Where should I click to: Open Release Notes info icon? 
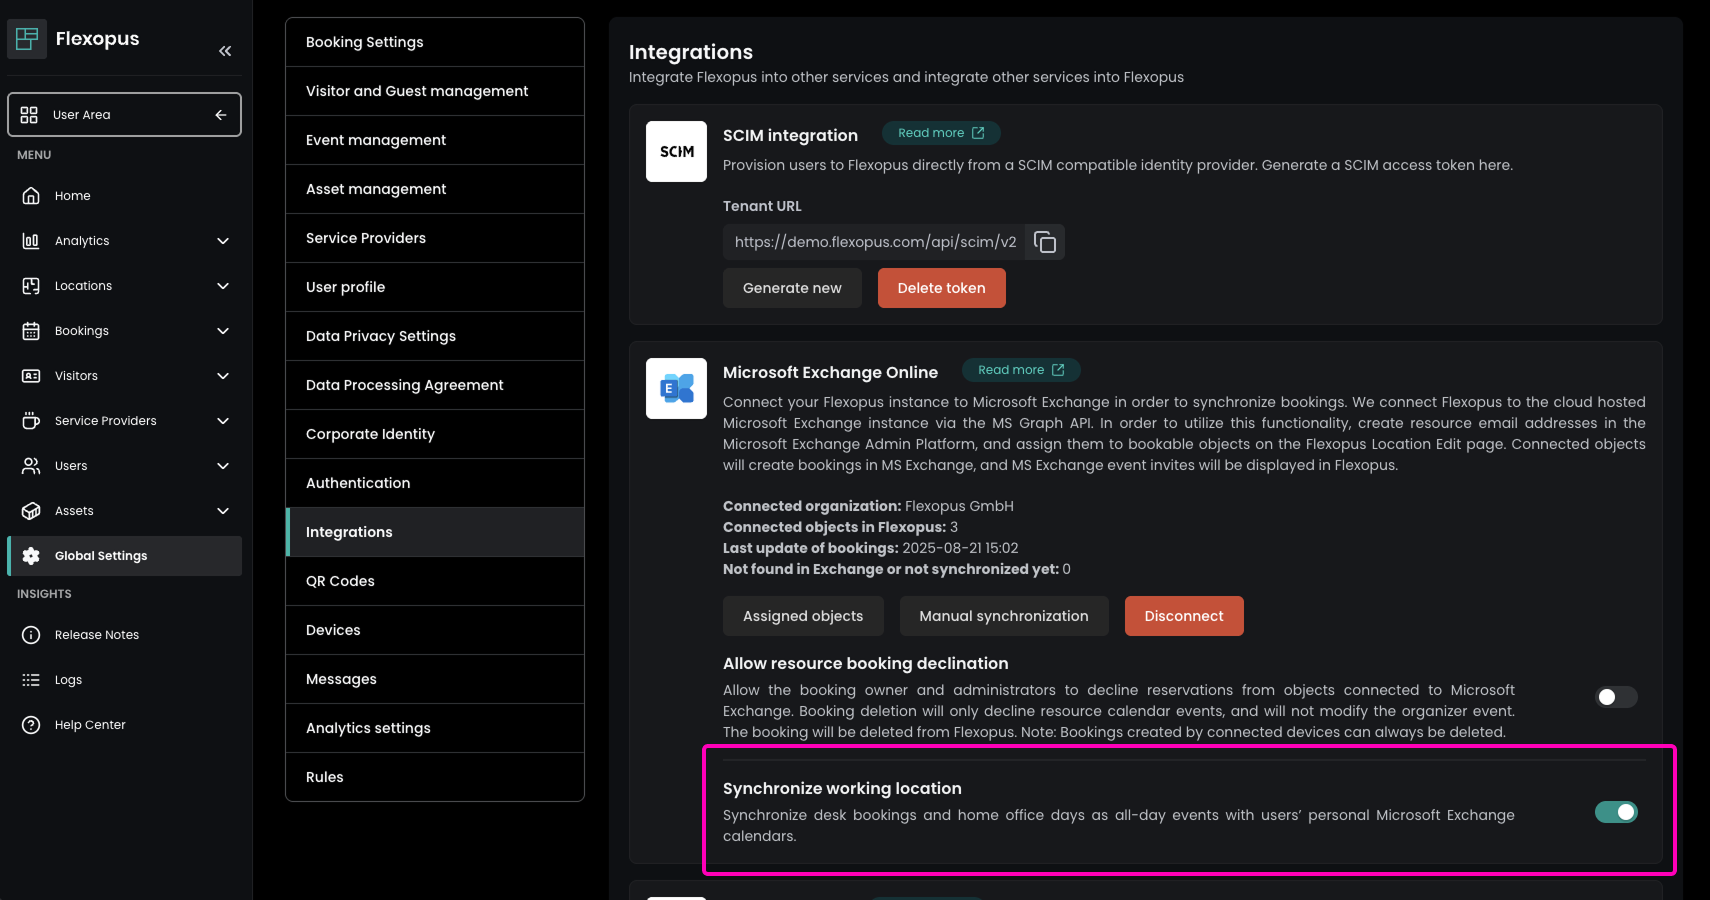pyautogui.click(x=31, y=635)
